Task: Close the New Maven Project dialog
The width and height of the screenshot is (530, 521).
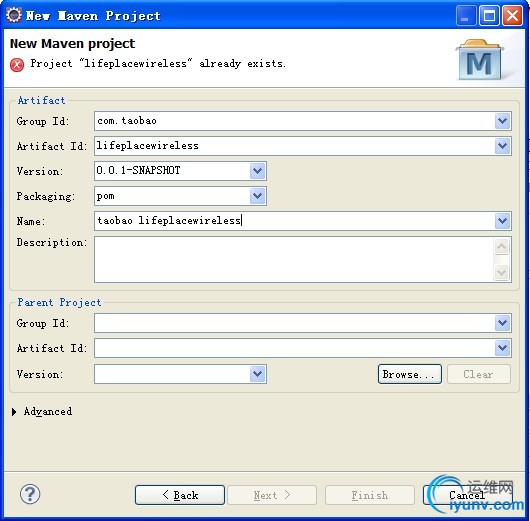Action: point(512,16)
